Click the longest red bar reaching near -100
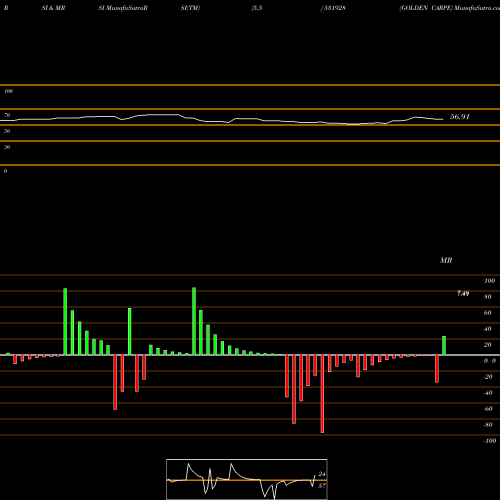This screenshot has width=500, height=500. pyautogui.click(x=322, y=394)
